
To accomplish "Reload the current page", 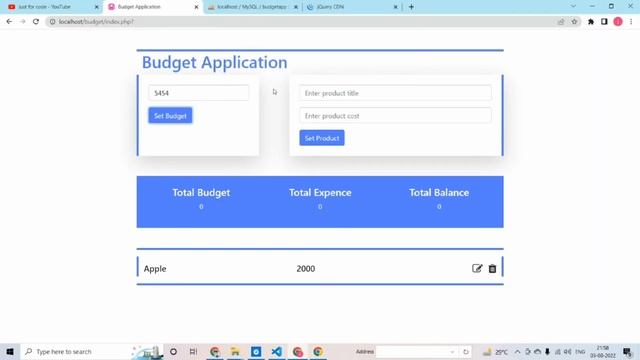I will [x=36, y=22].
